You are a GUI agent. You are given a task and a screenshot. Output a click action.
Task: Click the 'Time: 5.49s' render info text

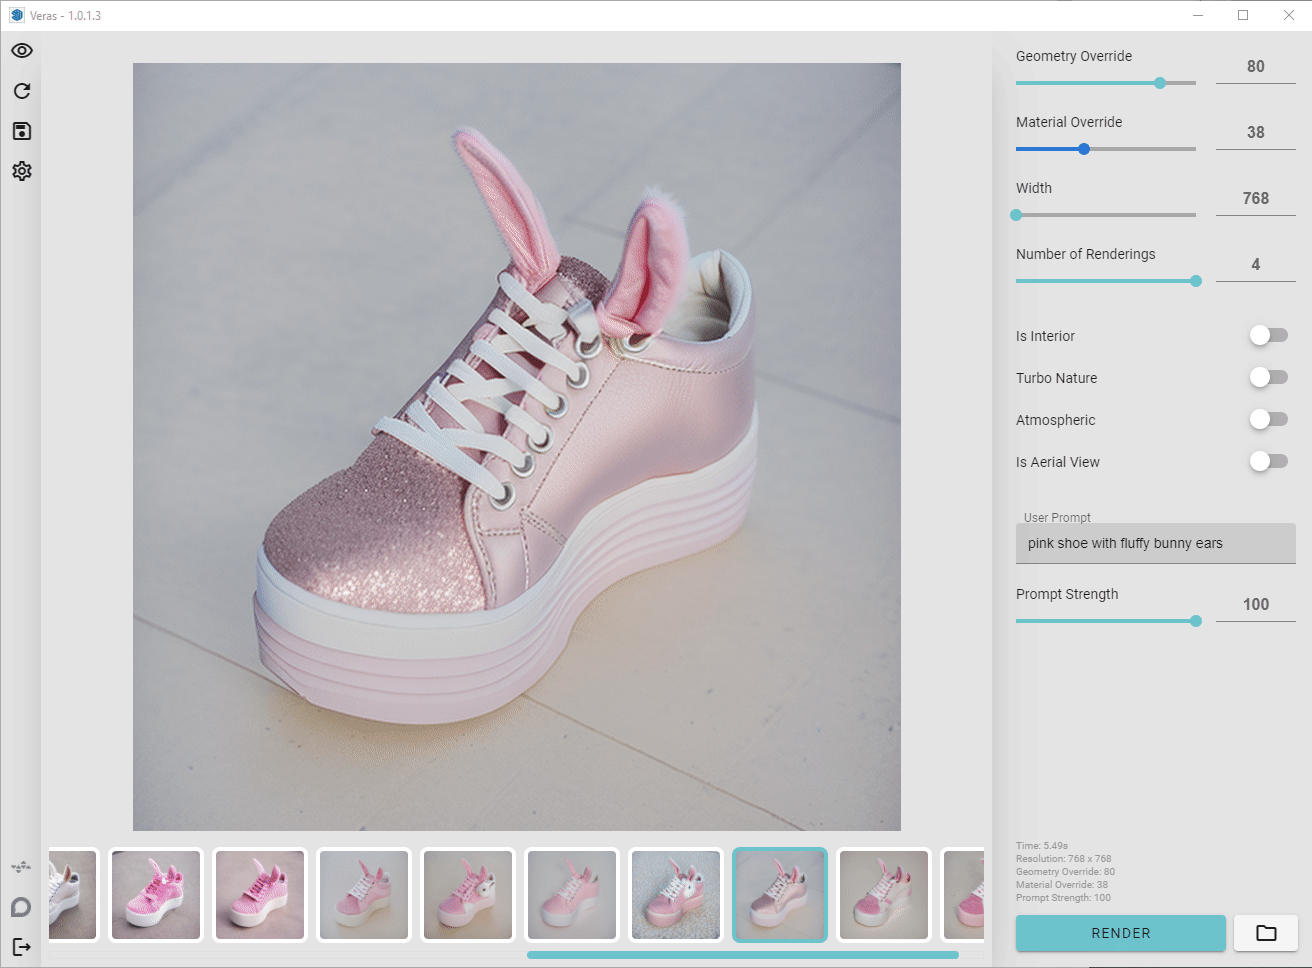click(1042, 846)
